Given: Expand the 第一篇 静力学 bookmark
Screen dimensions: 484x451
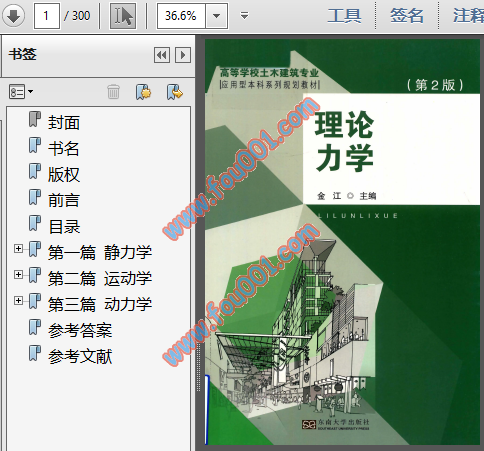Looking at the screenshot, I should [x=18, y=248].
